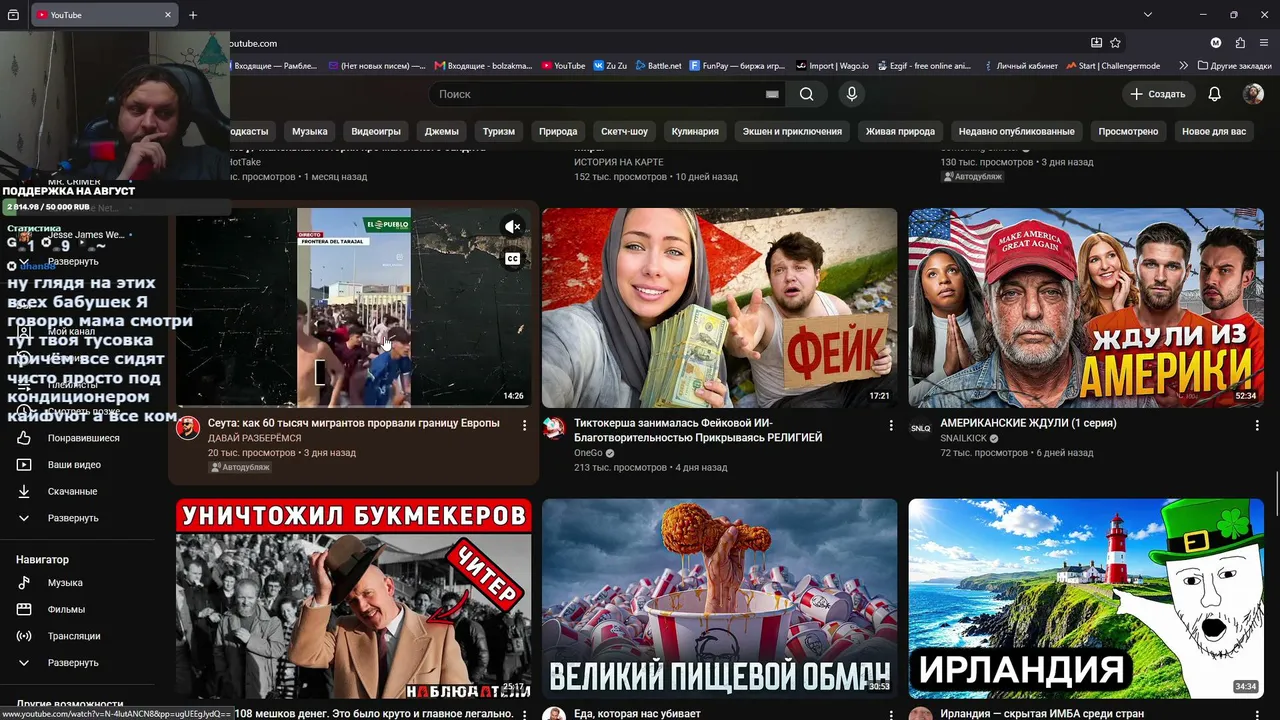Screen dimensions: 1280x720
Task: Select the Джемы filter chip
Action: (x=442, y=131)
